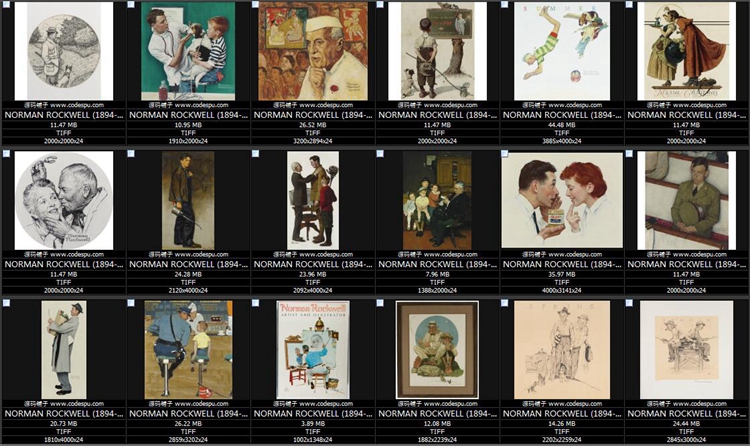Tick checkbox on man carrying groceries image
750x446 pixels.
6,303
